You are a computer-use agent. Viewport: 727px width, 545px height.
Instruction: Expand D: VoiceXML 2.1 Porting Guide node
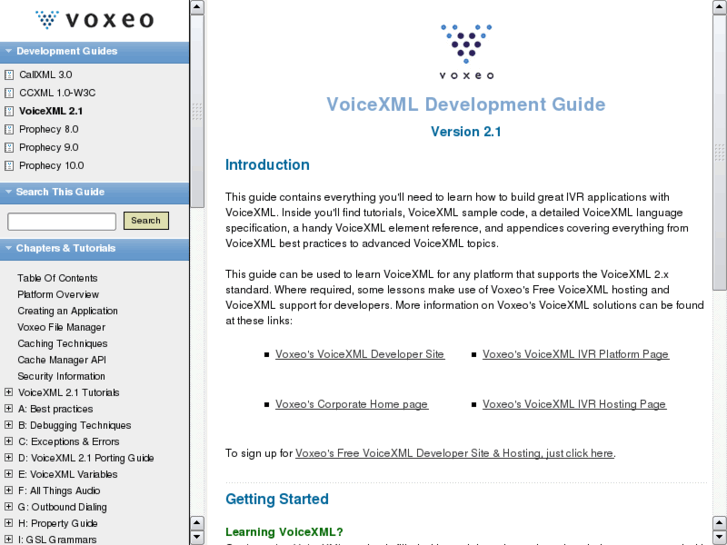pyautogui.click(x=8, y=458)
